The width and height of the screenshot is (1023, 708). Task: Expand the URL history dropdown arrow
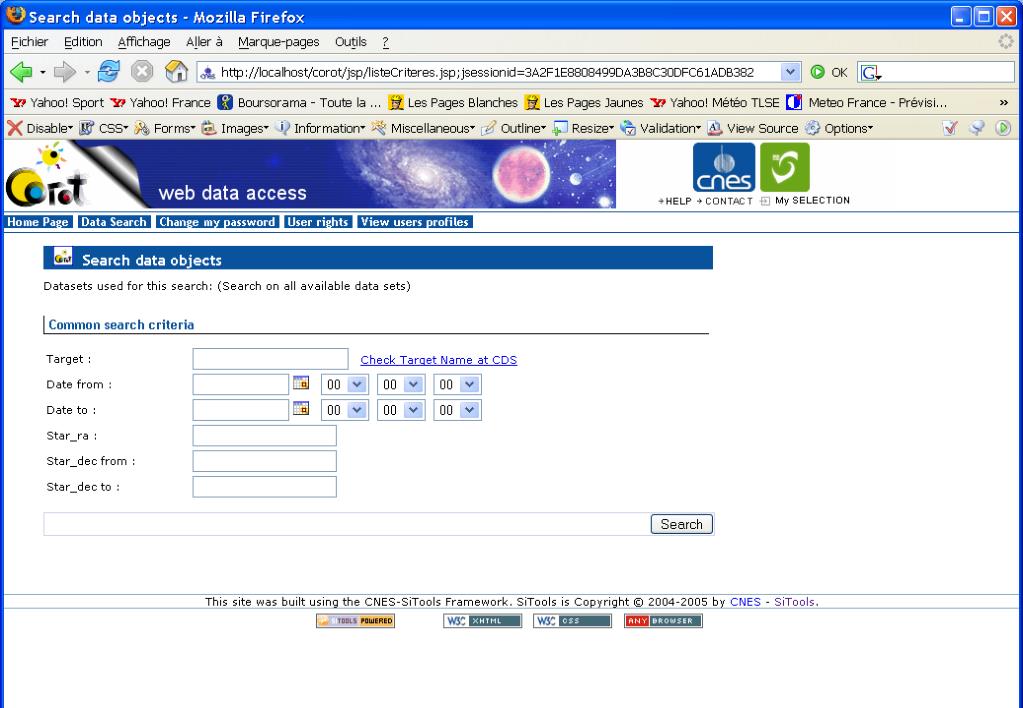(790, 72)
